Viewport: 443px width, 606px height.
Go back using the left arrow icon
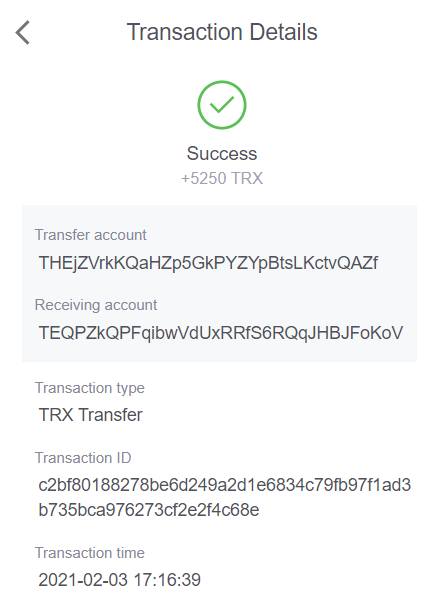23,33
